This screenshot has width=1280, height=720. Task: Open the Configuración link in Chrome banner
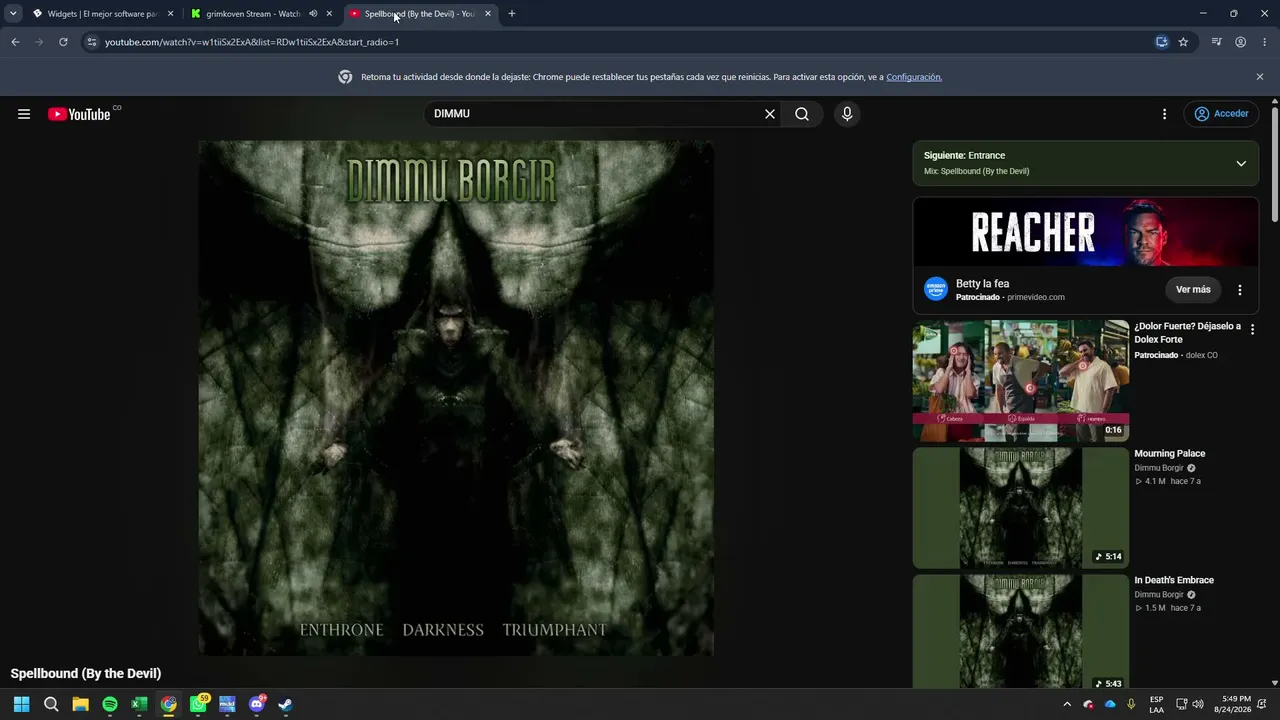pyautogui.click(x=914, y=77)
